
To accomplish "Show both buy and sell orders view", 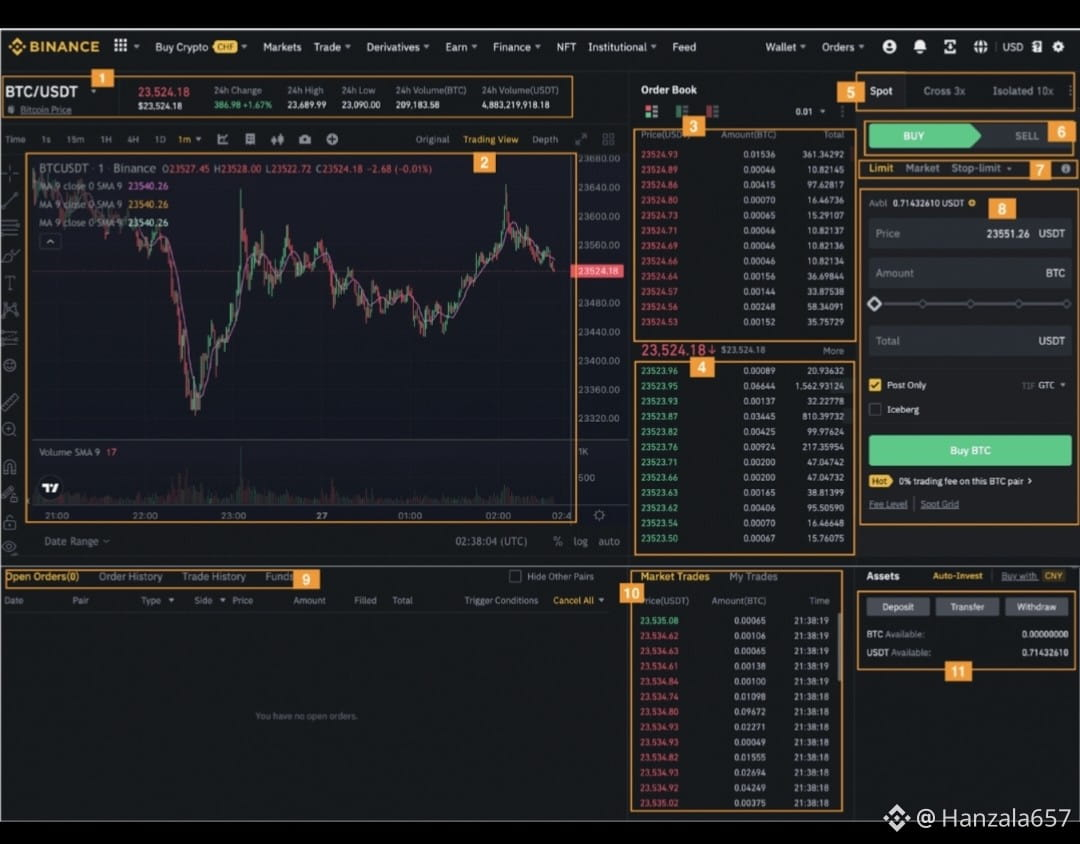I will click(651, 111).
